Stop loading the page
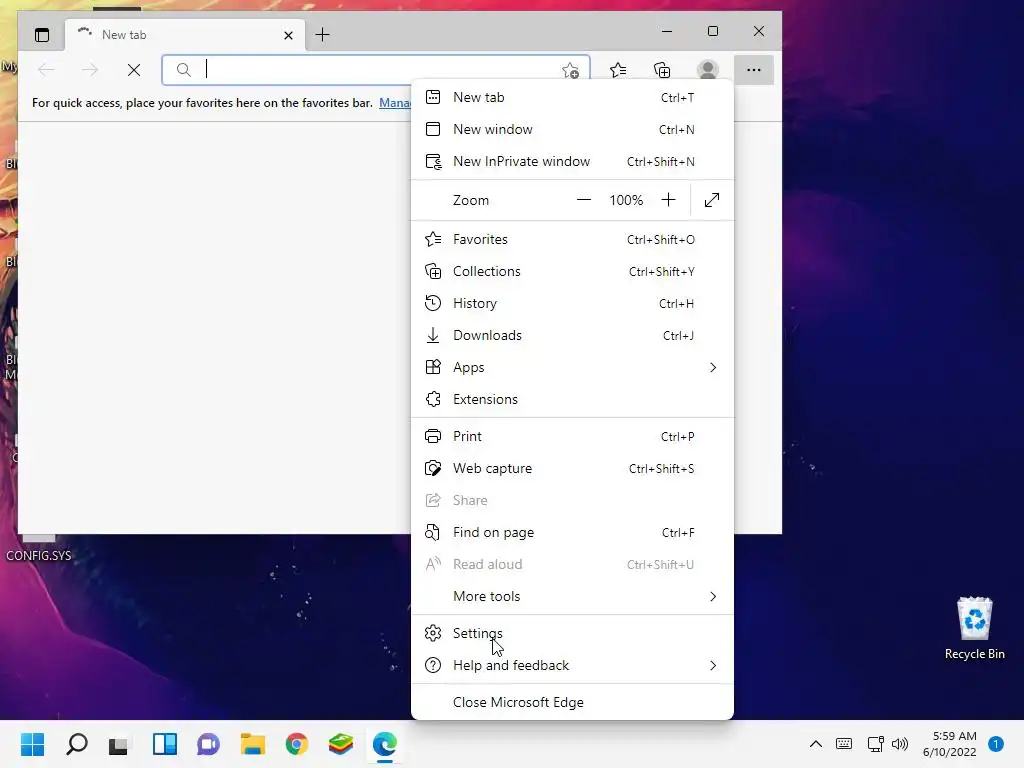1024x768 pixels. coord(134,70)
